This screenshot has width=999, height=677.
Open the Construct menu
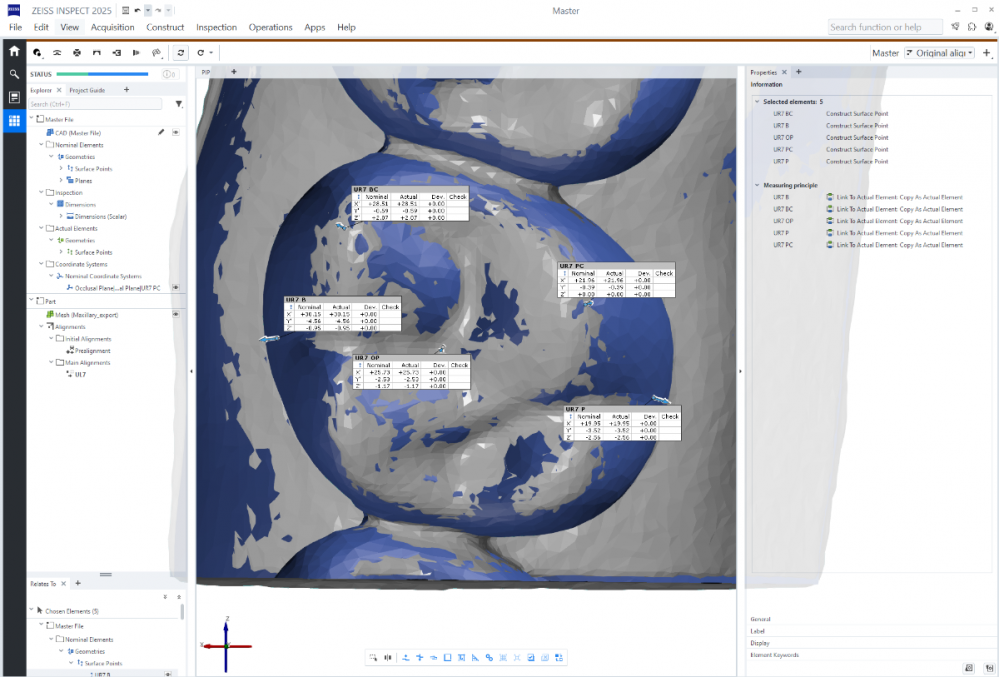tap(165, 27)
